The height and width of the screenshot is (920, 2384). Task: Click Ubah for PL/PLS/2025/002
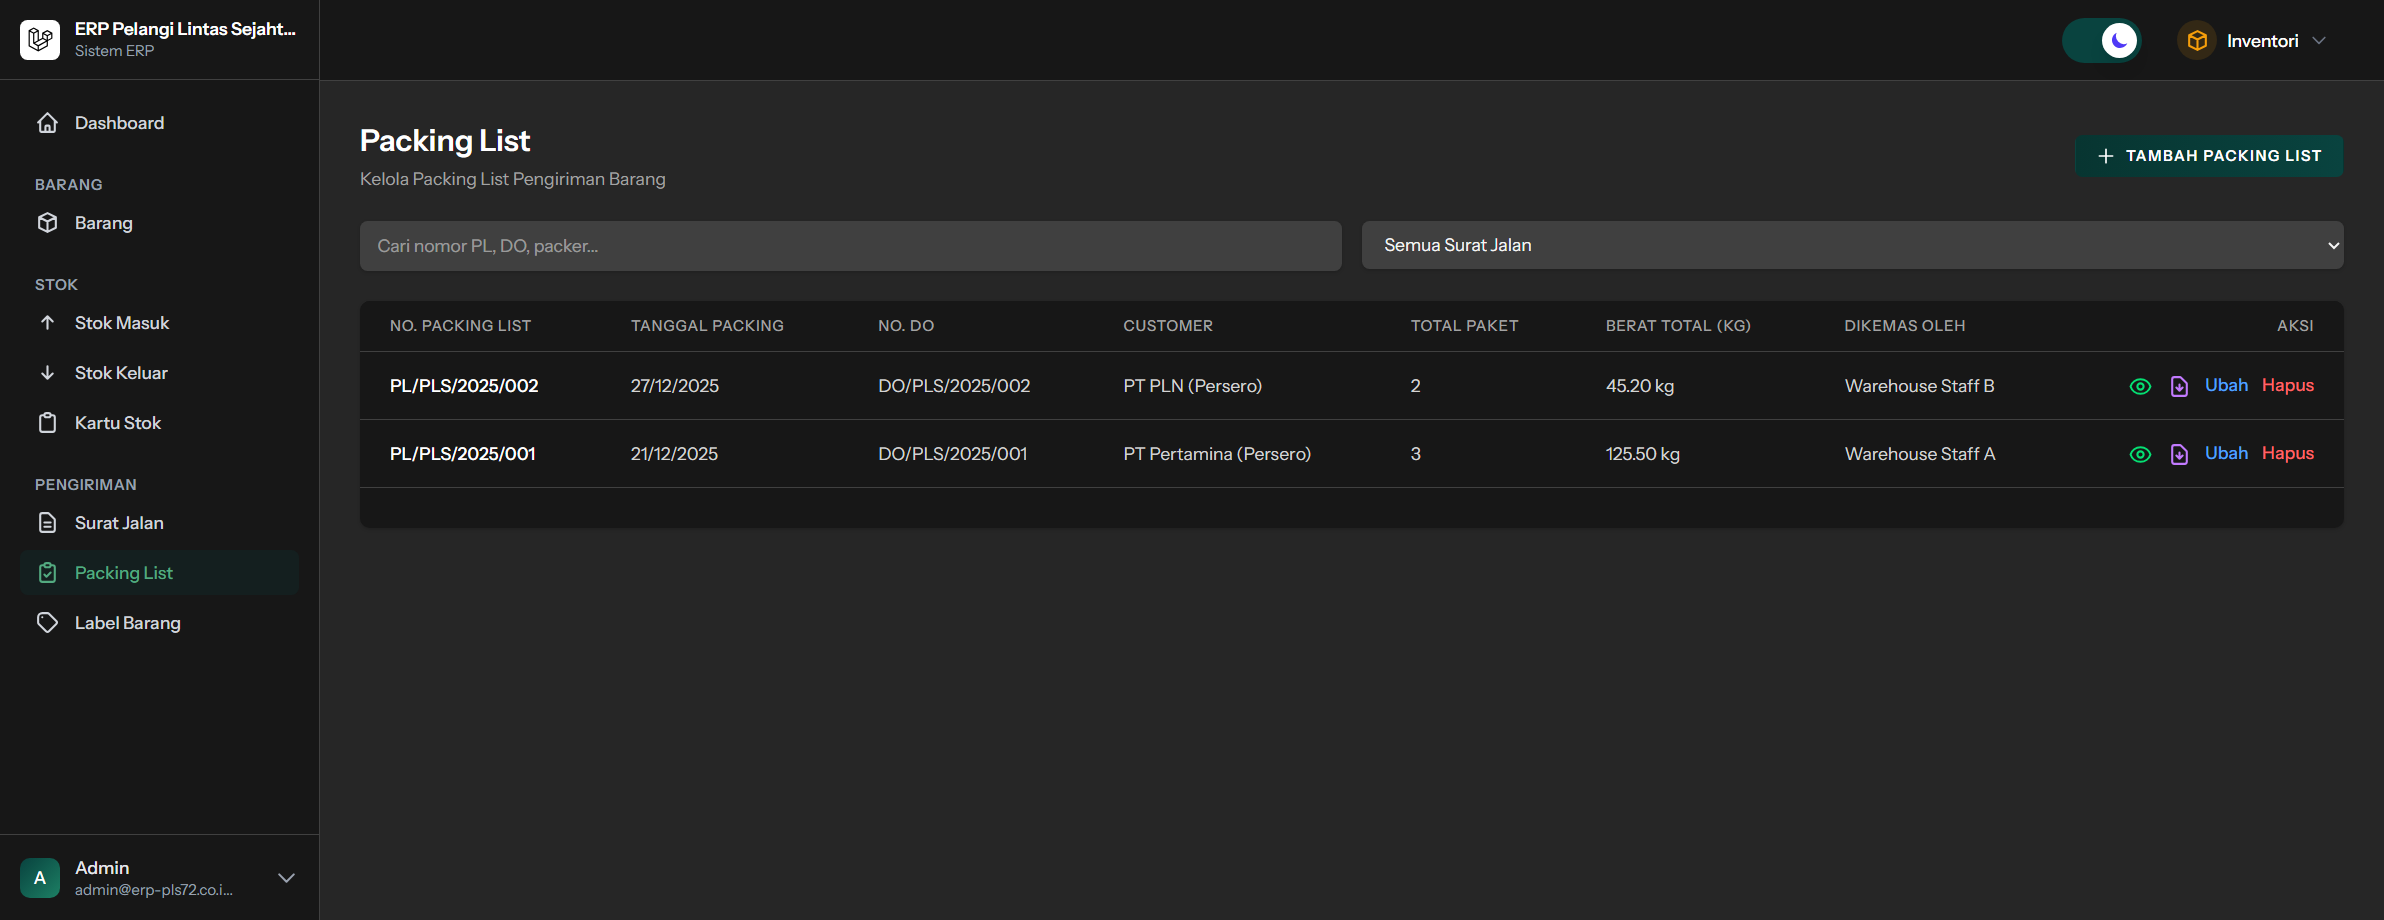(2226, 385)
